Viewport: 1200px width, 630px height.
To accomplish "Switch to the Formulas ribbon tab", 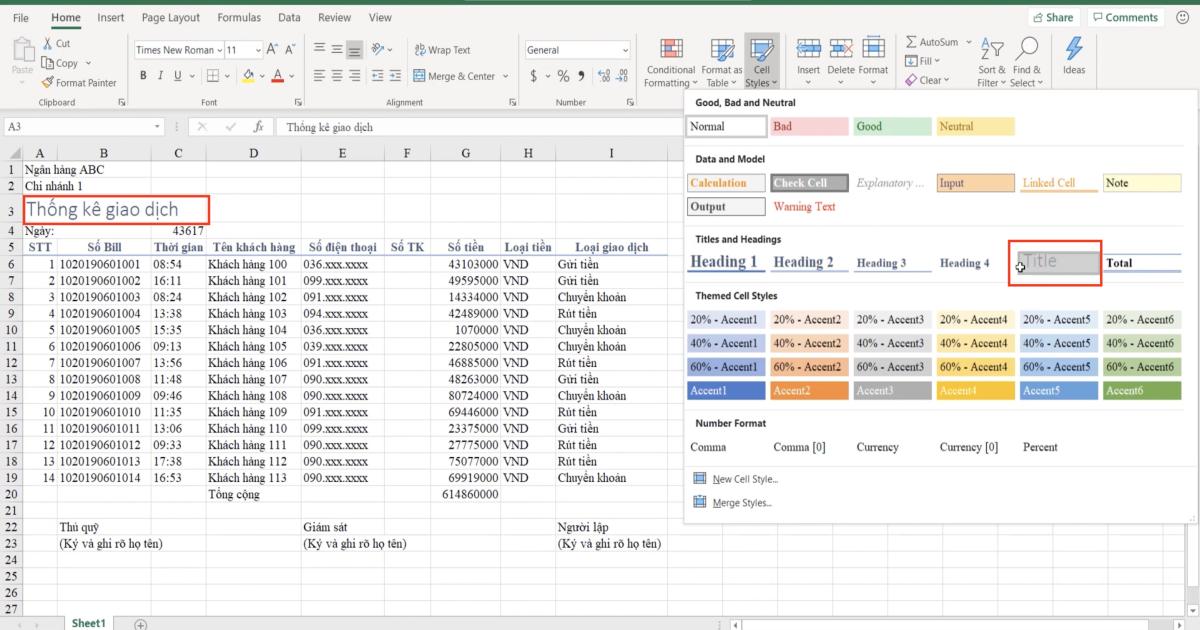I will click(x=239, y=17).
